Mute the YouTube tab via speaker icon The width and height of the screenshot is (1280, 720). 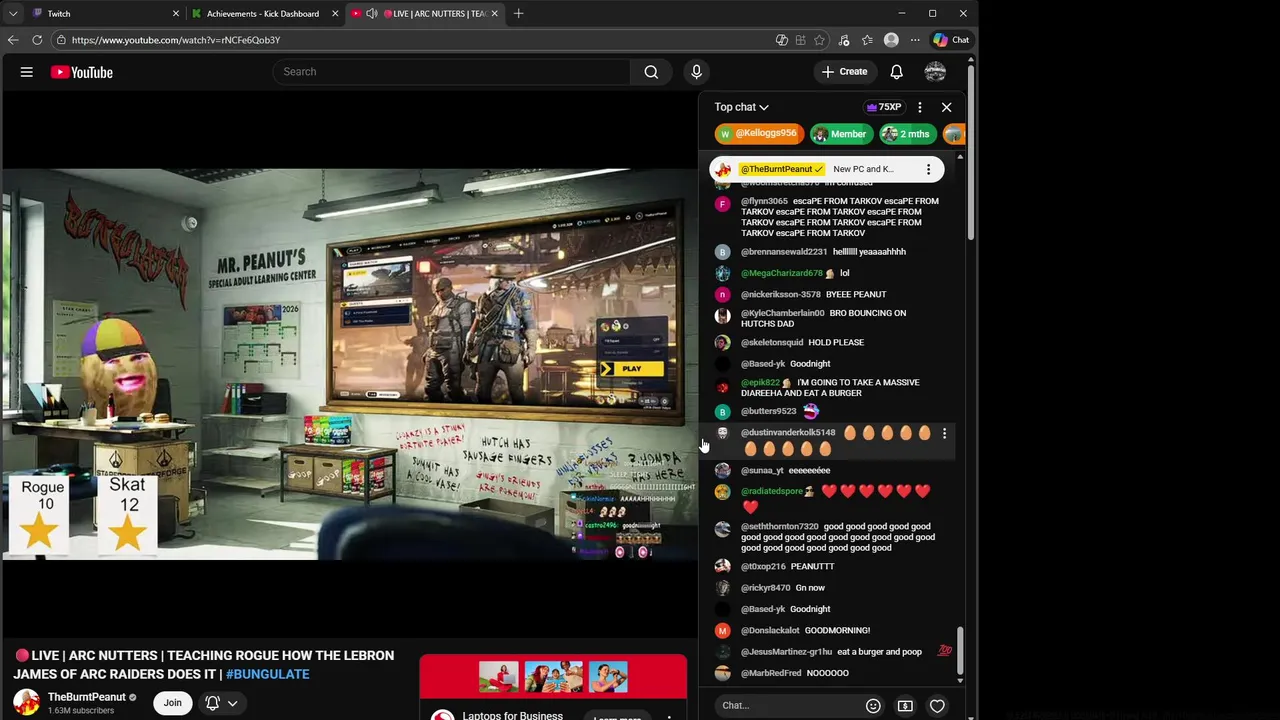tap(372, 14)
